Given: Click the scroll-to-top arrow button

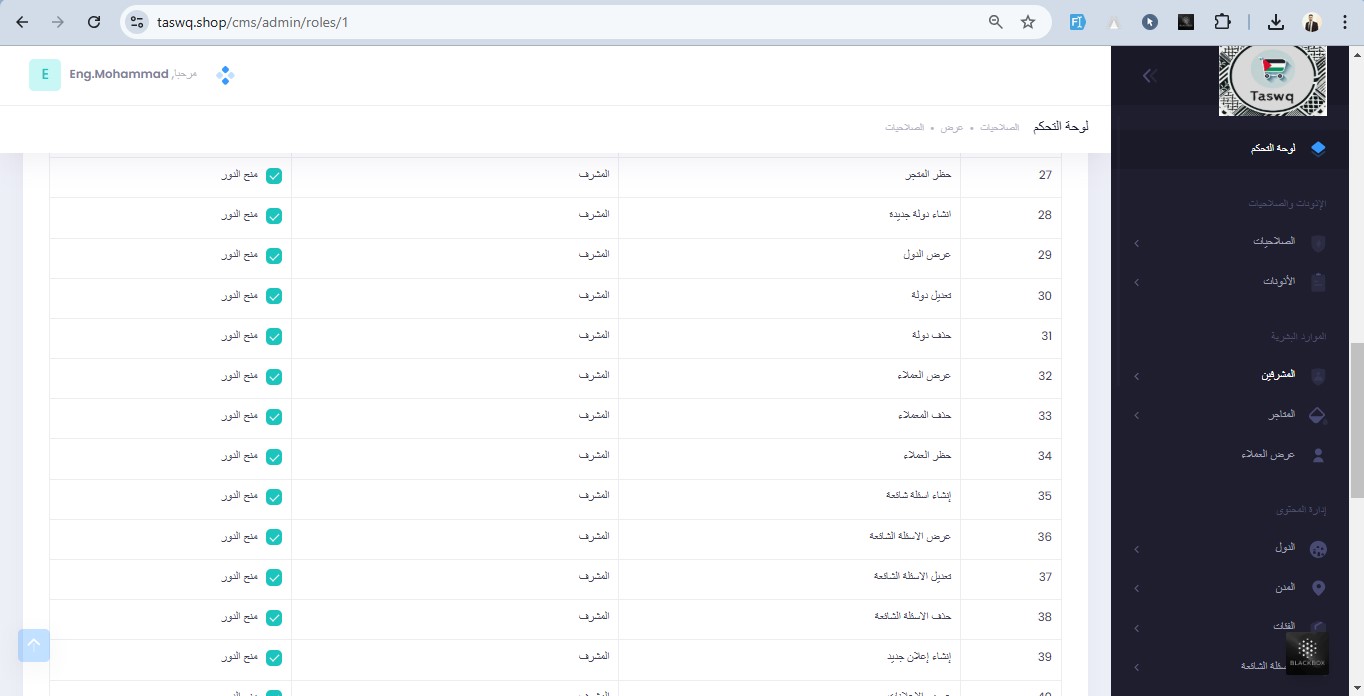Looking at the screenshot, I should coord(33,645).
